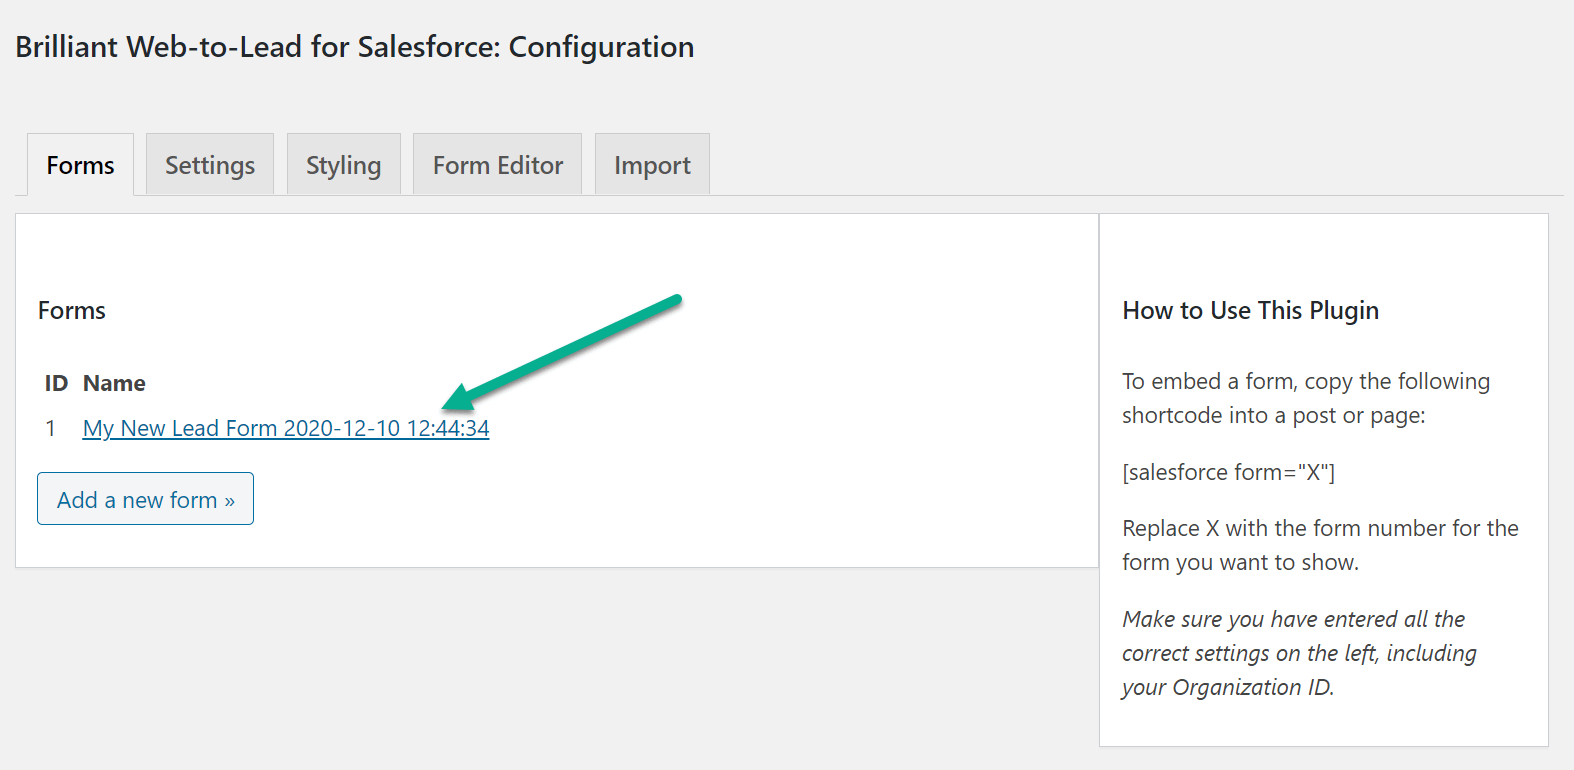Click the ID column header
The height and width of the screenshot is (770, 1574).
tap(56, 383)
